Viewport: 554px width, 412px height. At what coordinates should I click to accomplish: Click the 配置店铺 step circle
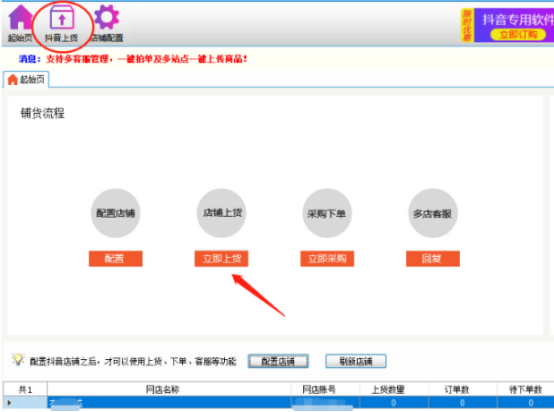pyautogui.click(x=116, y=213)
